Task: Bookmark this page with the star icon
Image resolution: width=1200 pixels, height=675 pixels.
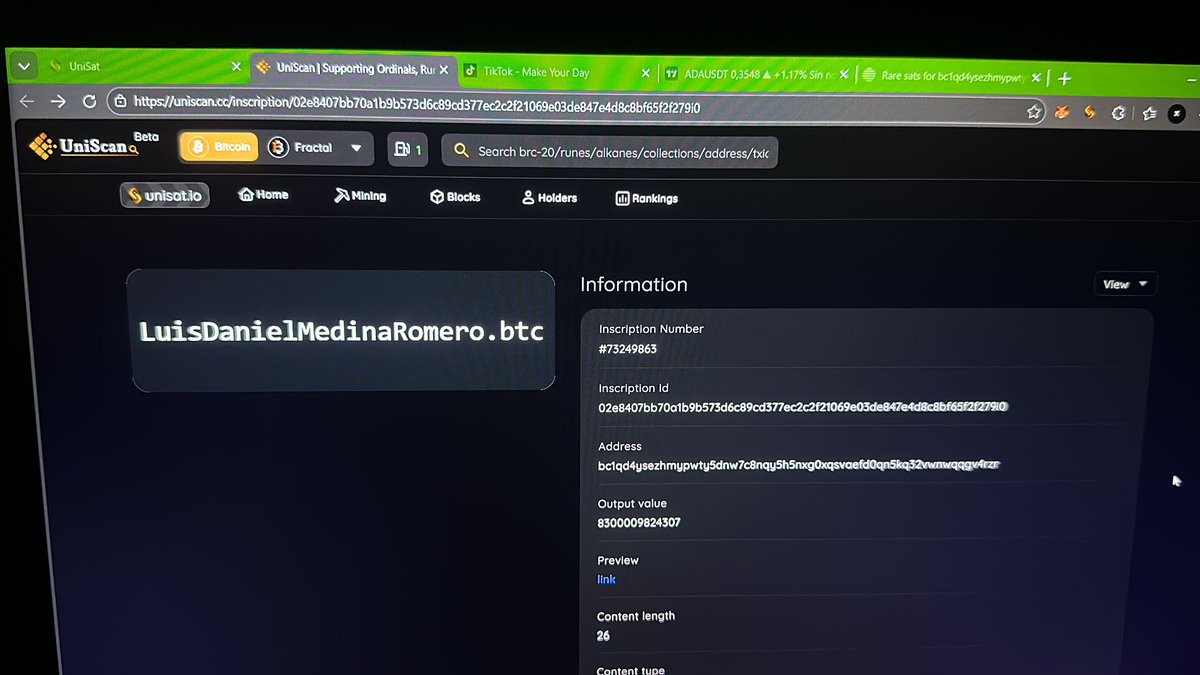Action: click(1035, 112)
